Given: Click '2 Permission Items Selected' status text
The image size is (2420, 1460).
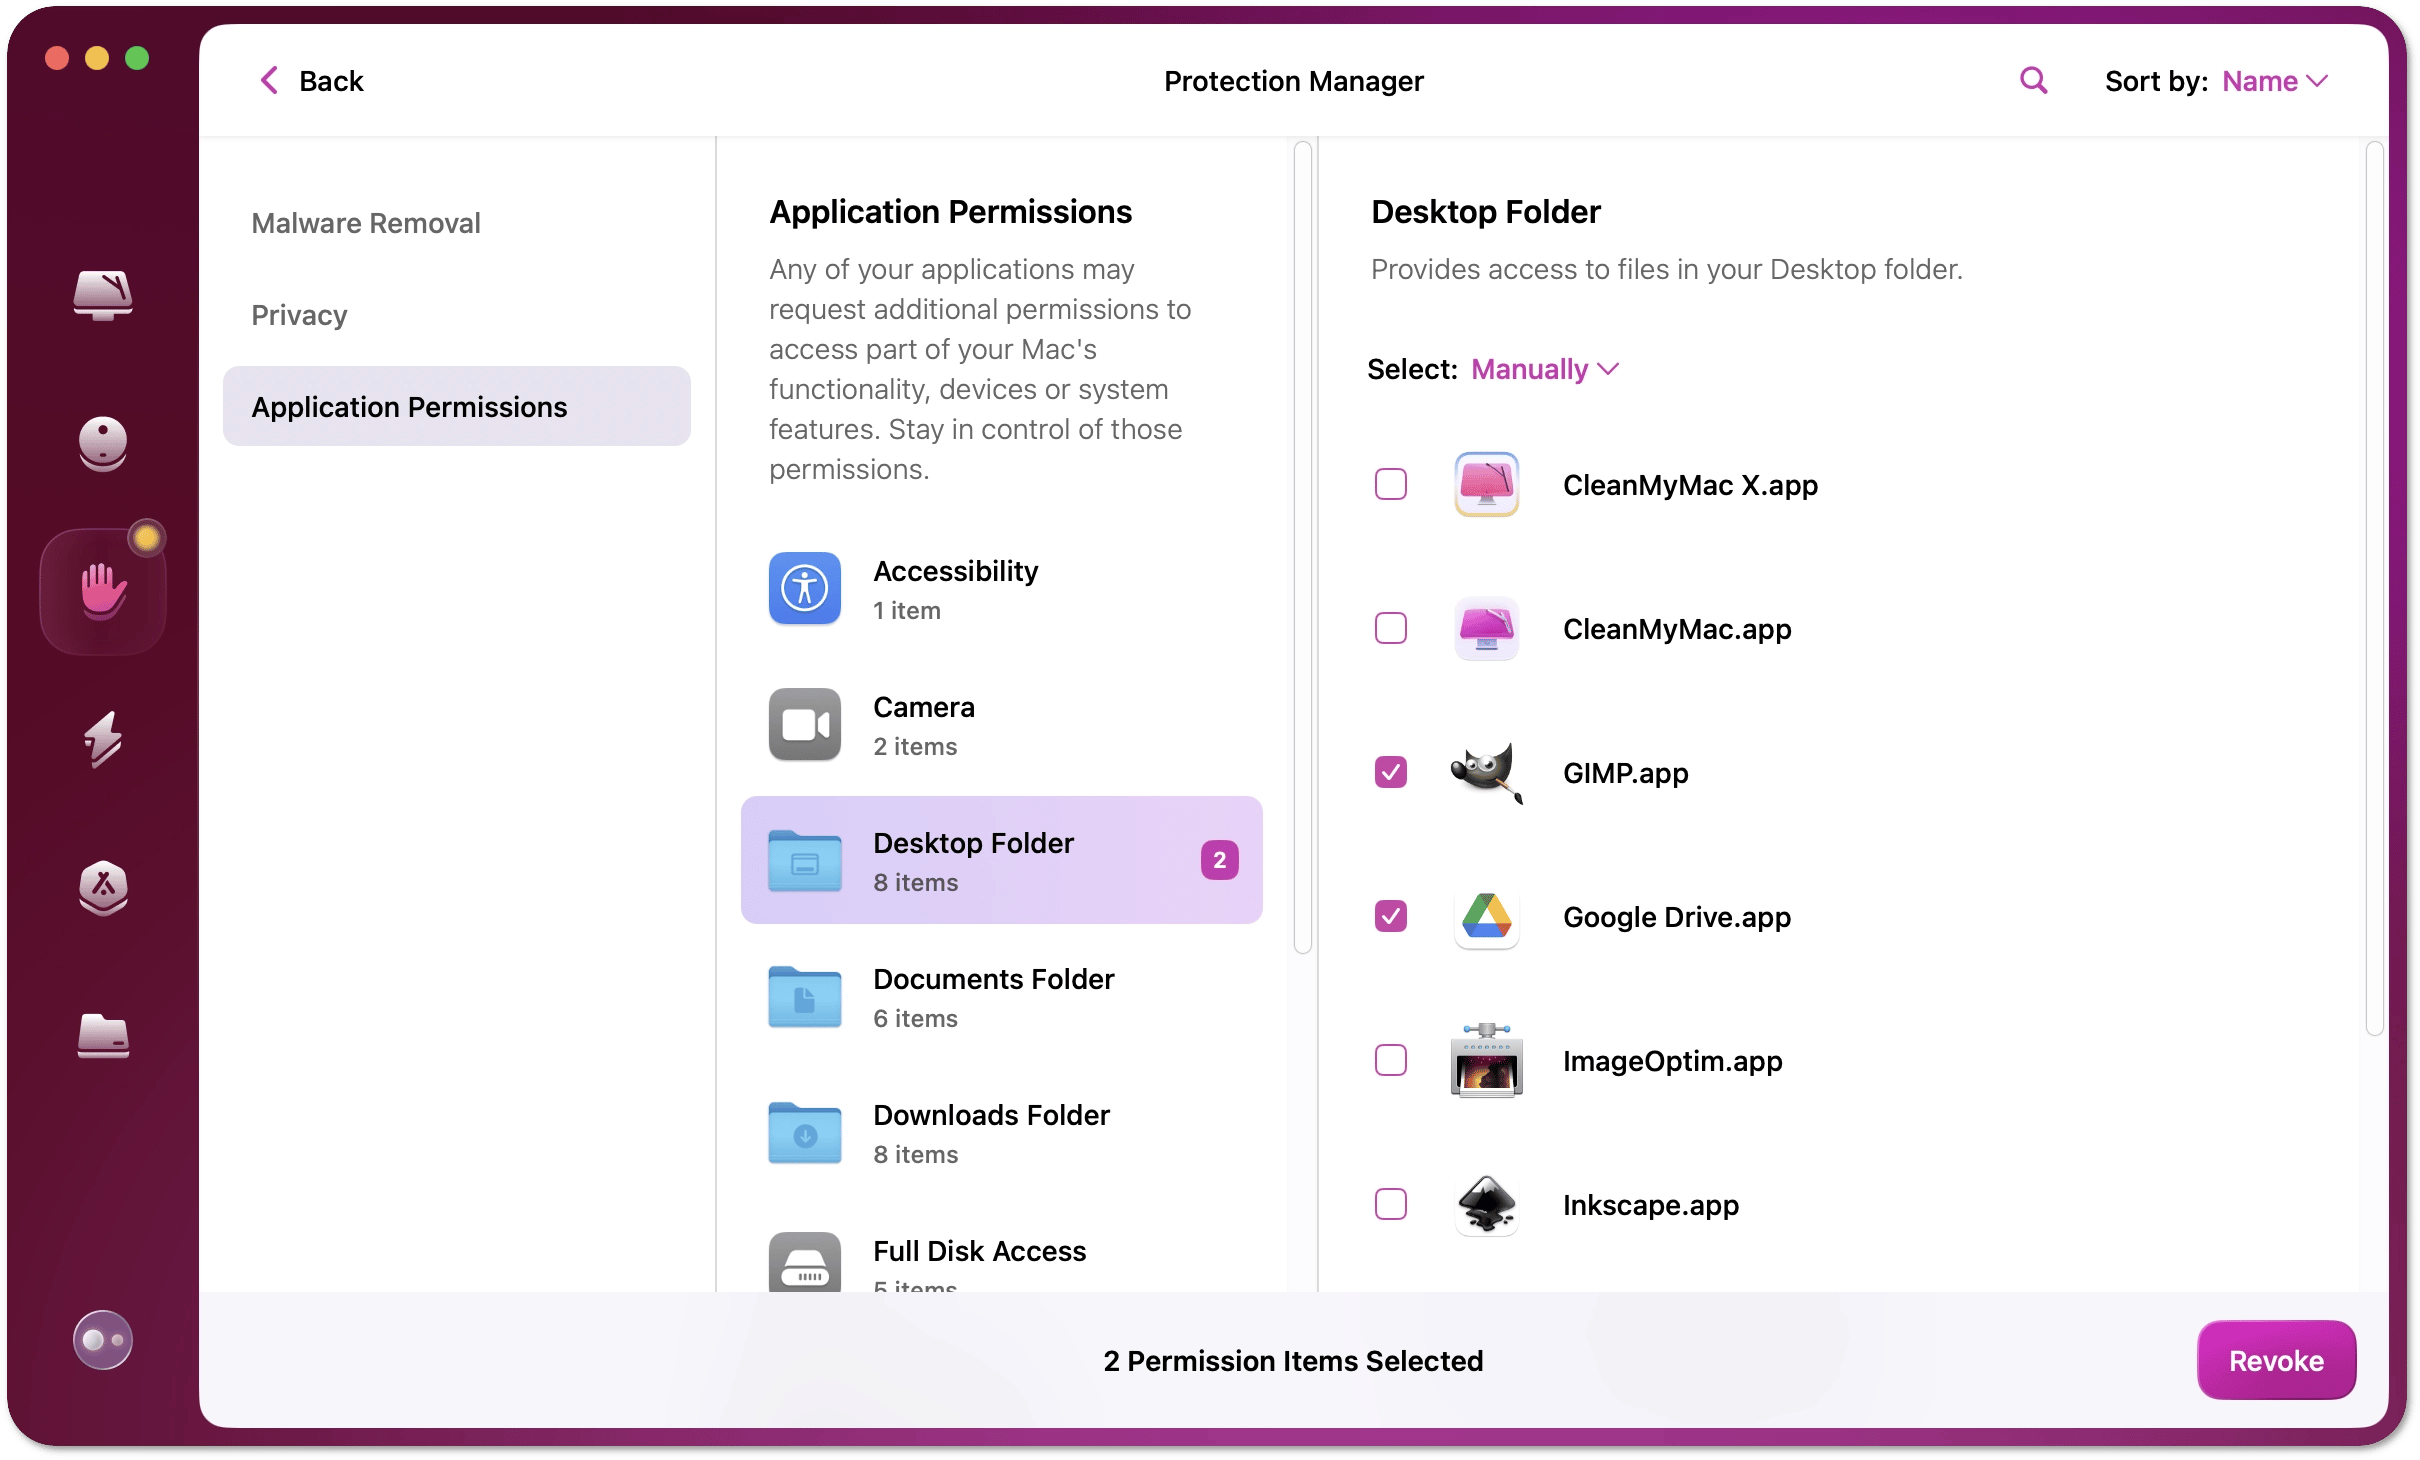Looking at the screenshot, I should click(x=1293, y=1361).
